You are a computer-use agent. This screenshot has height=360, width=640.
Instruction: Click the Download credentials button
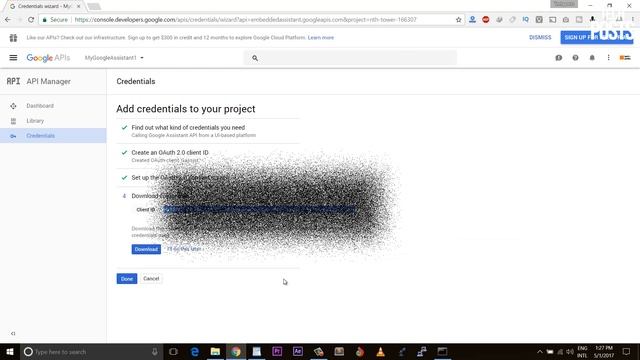[146, 249]
